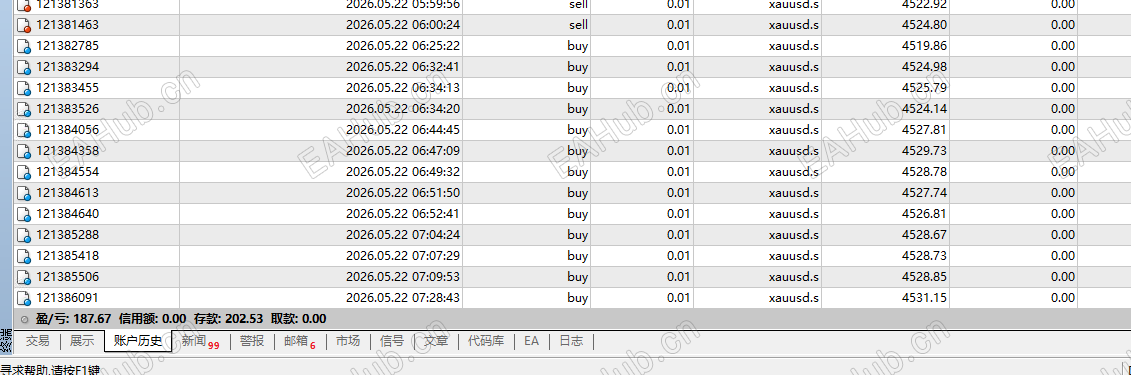The width and height of the screenshot is (1131, 375).
Task: Click price 4528.78
Action: coord(924,172)
